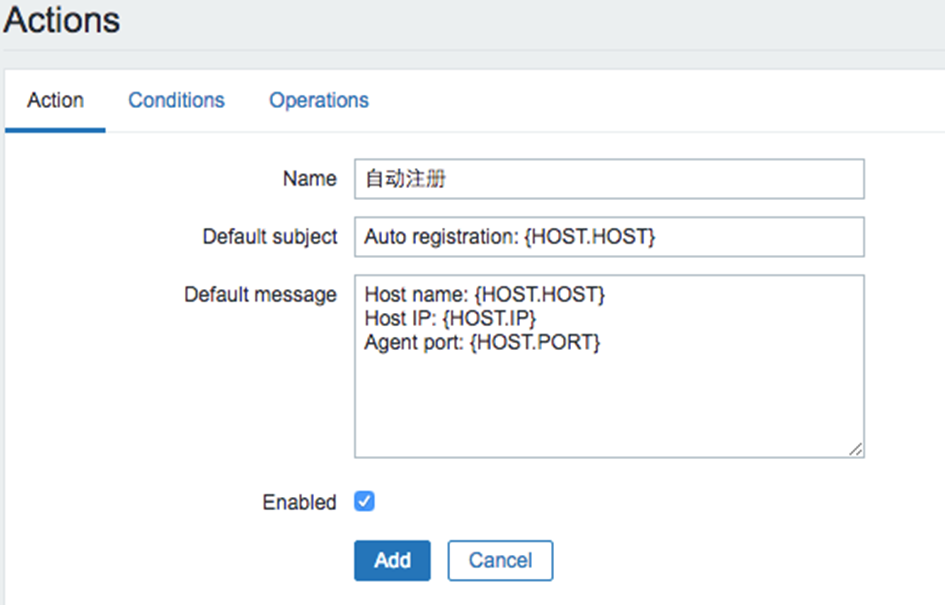The width and height of the screenshot is (945, 605).
Task: Click the Default message label
Action: pyautogui.click(x=260, y=295)
